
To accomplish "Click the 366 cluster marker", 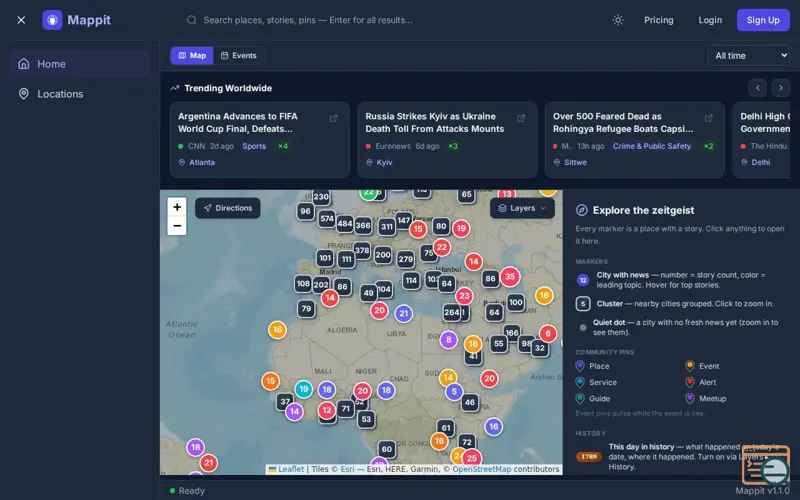I will click(x=363, y=225).
